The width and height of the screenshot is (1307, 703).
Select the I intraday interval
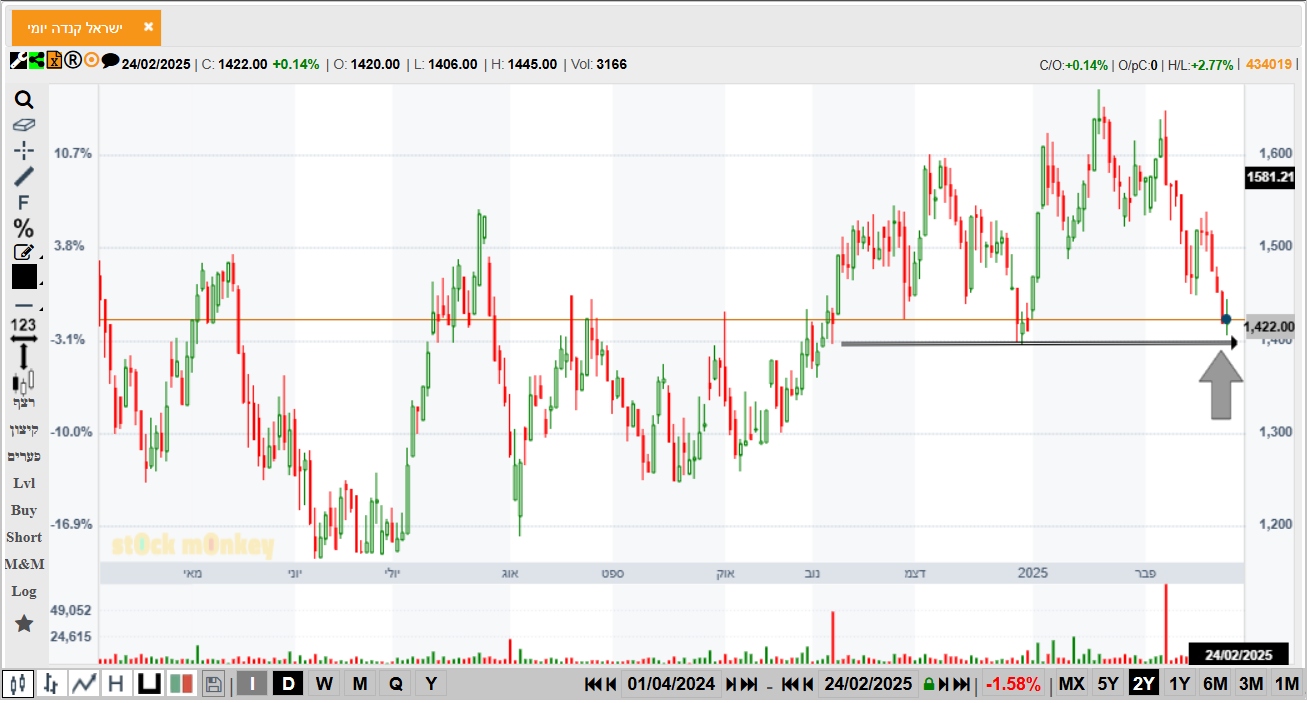[x=252, y=684]
